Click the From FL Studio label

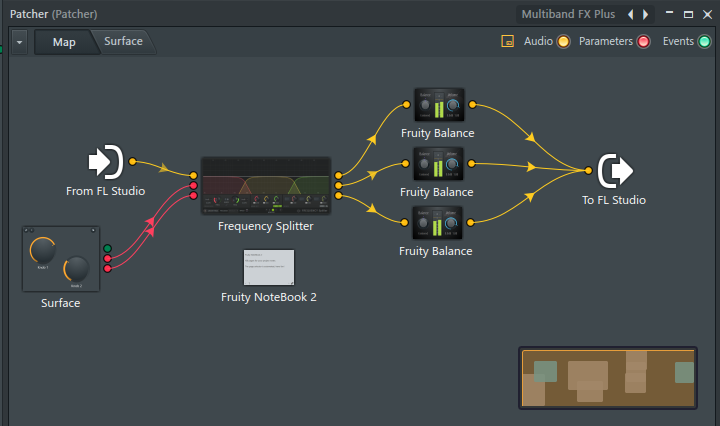(x=106, y=191)
